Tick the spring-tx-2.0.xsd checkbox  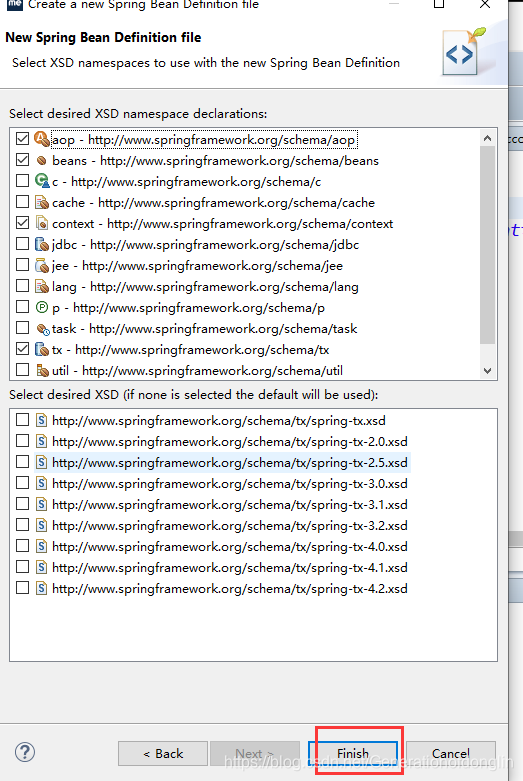coord(22,441)
